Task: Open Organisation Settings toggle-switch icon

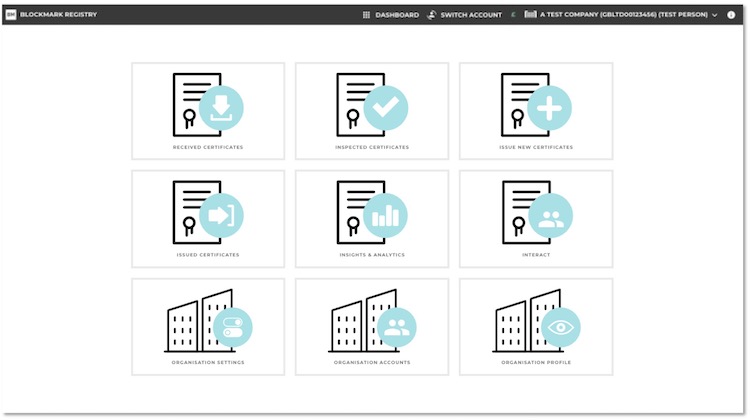Action: point(231,326)
